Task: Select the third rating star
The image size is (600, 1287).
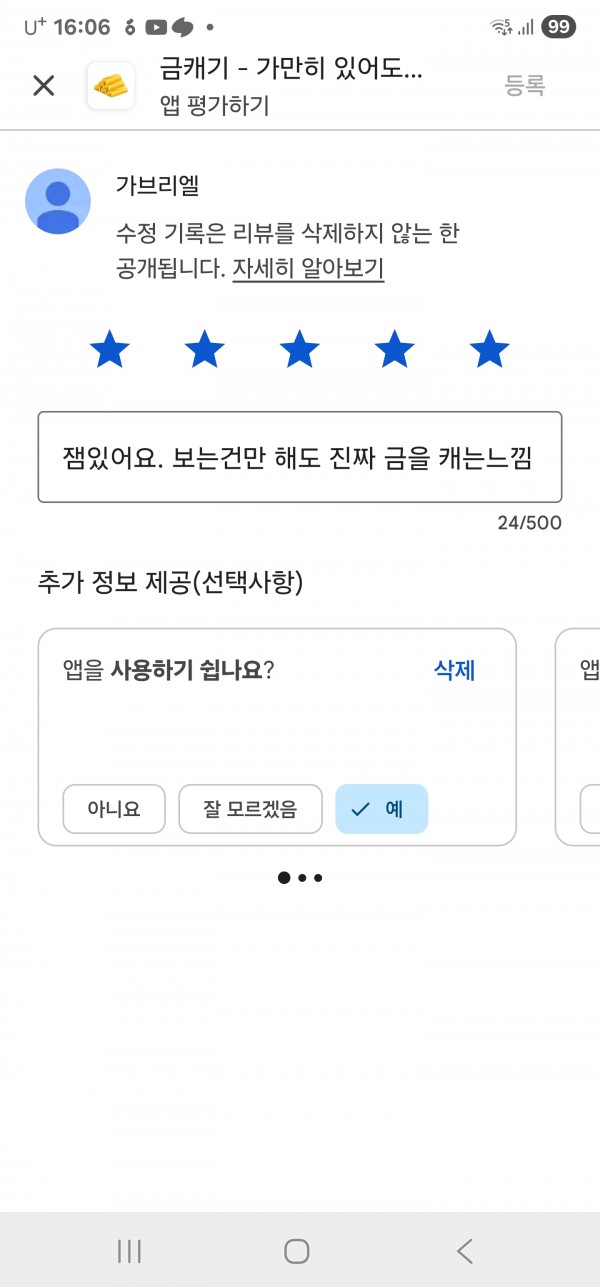Action: point(300,350)
